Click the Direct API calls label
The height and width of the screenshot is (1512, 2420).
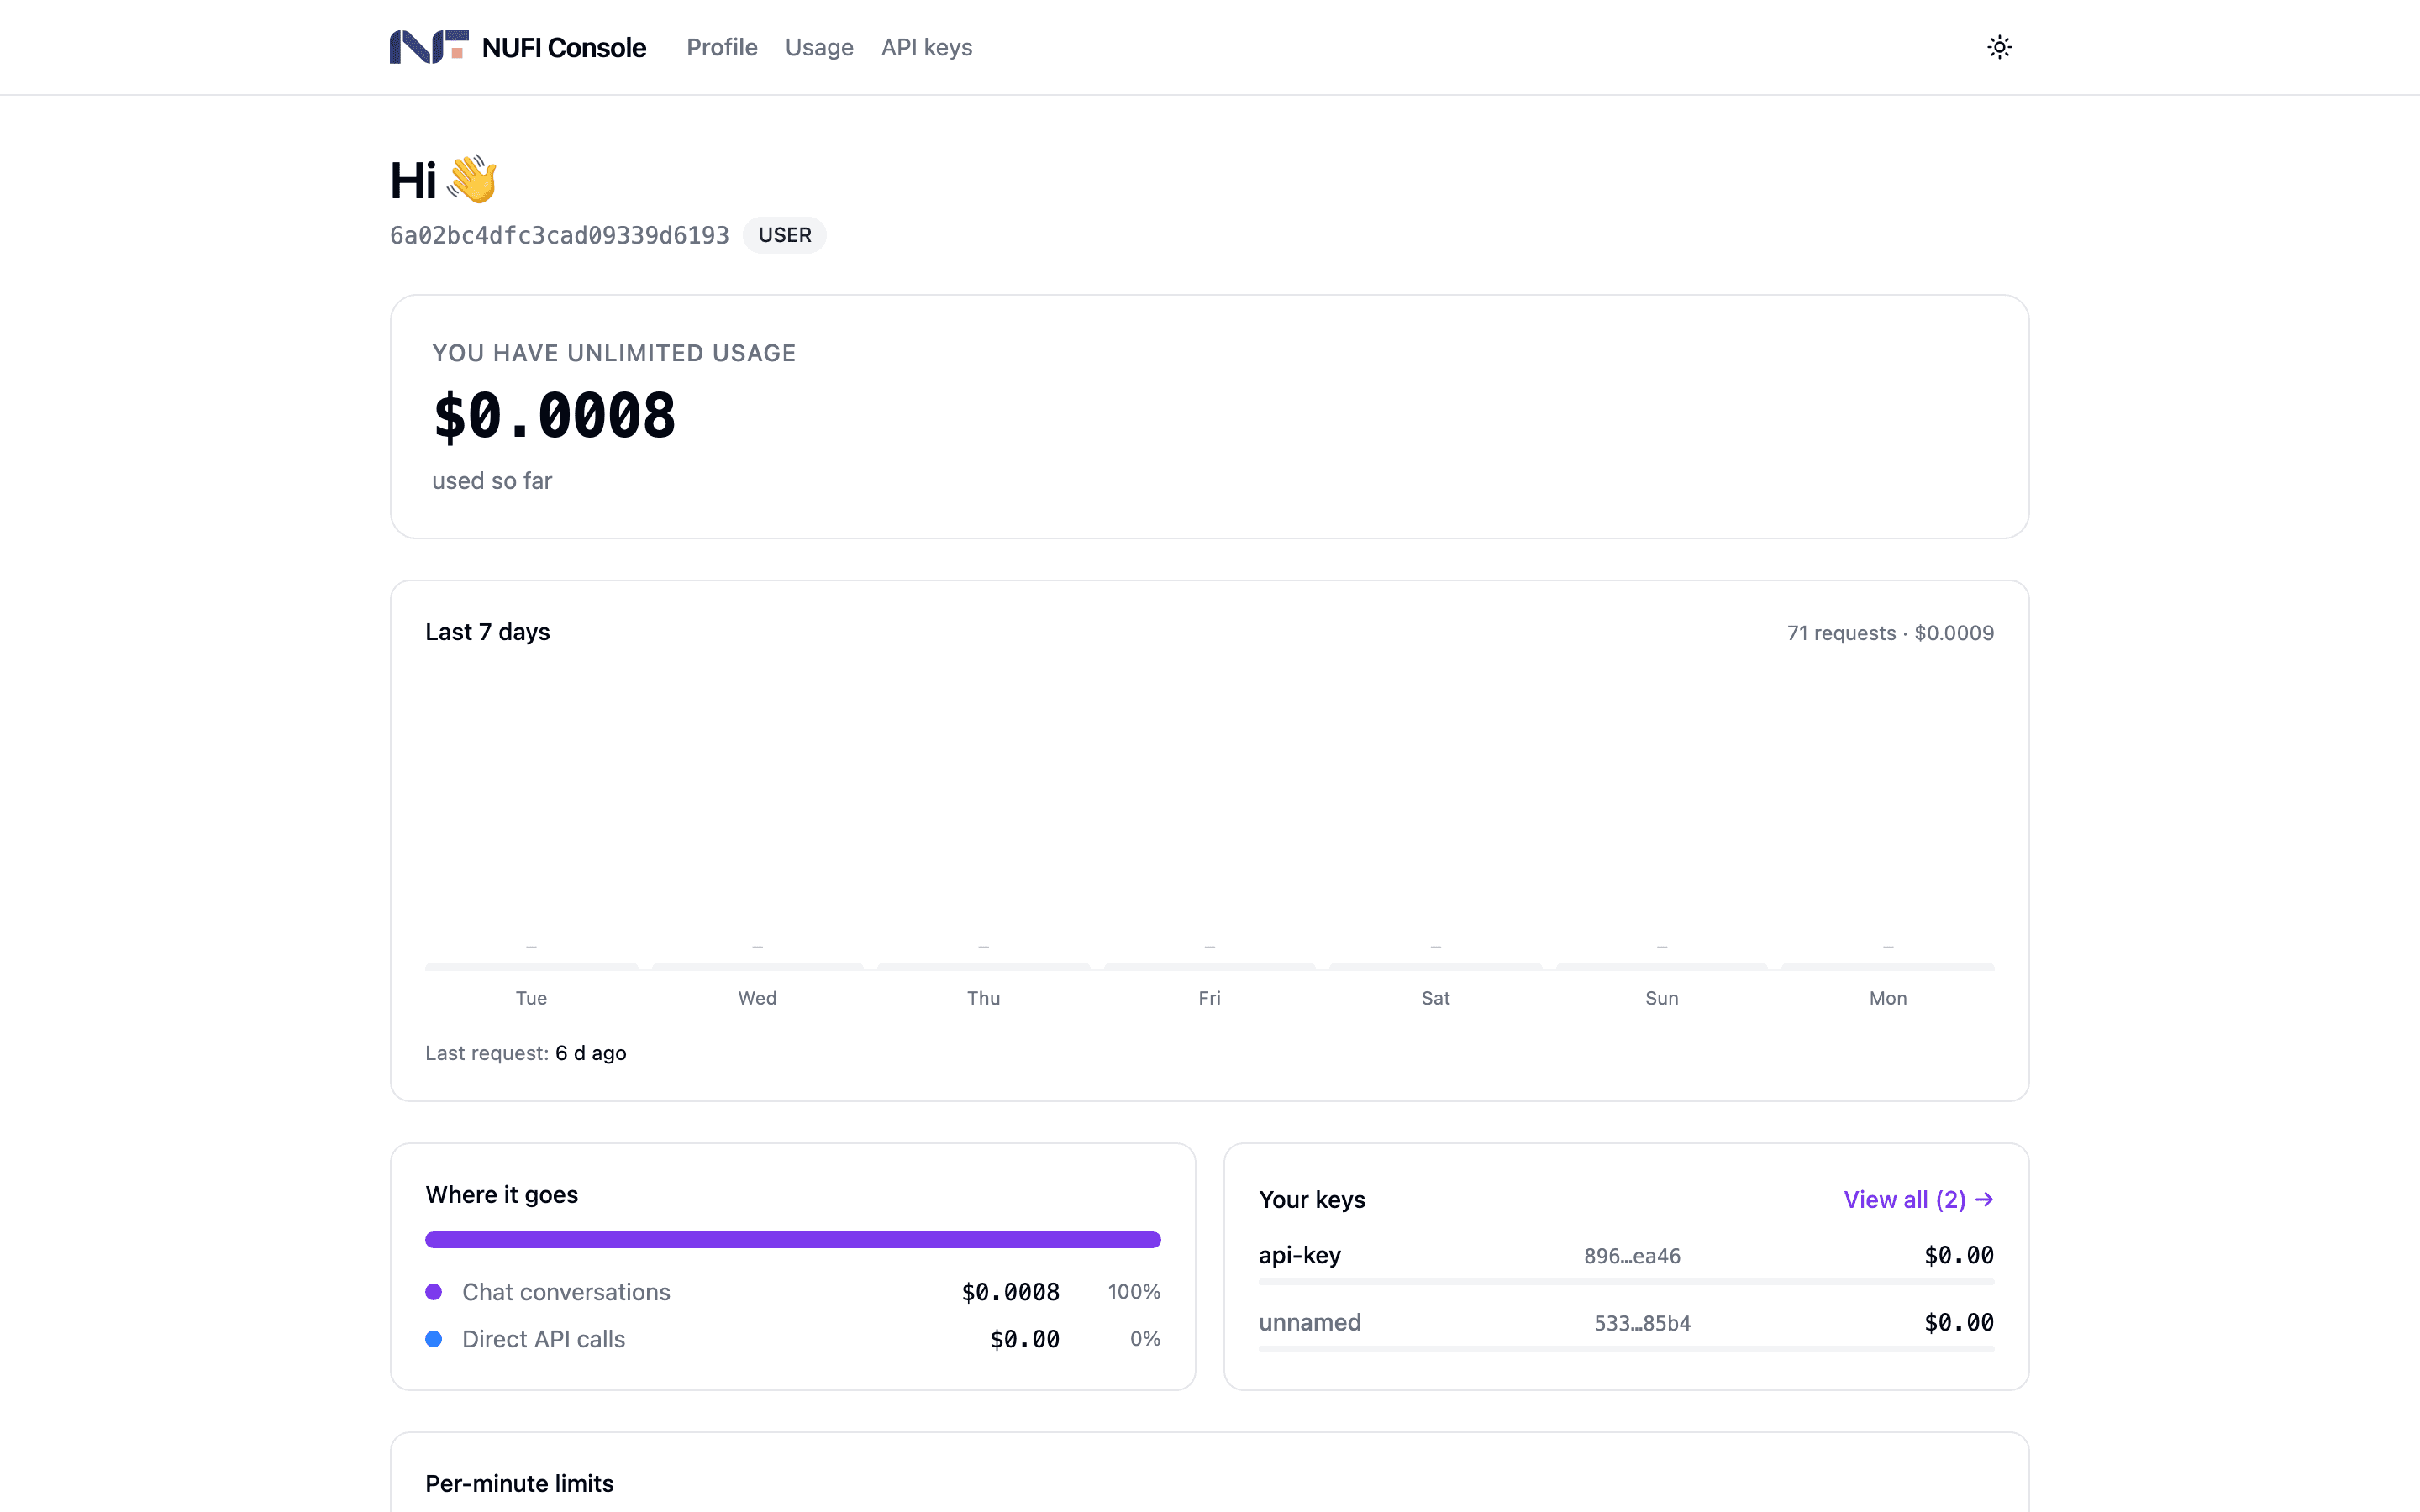click(543, 1339)
